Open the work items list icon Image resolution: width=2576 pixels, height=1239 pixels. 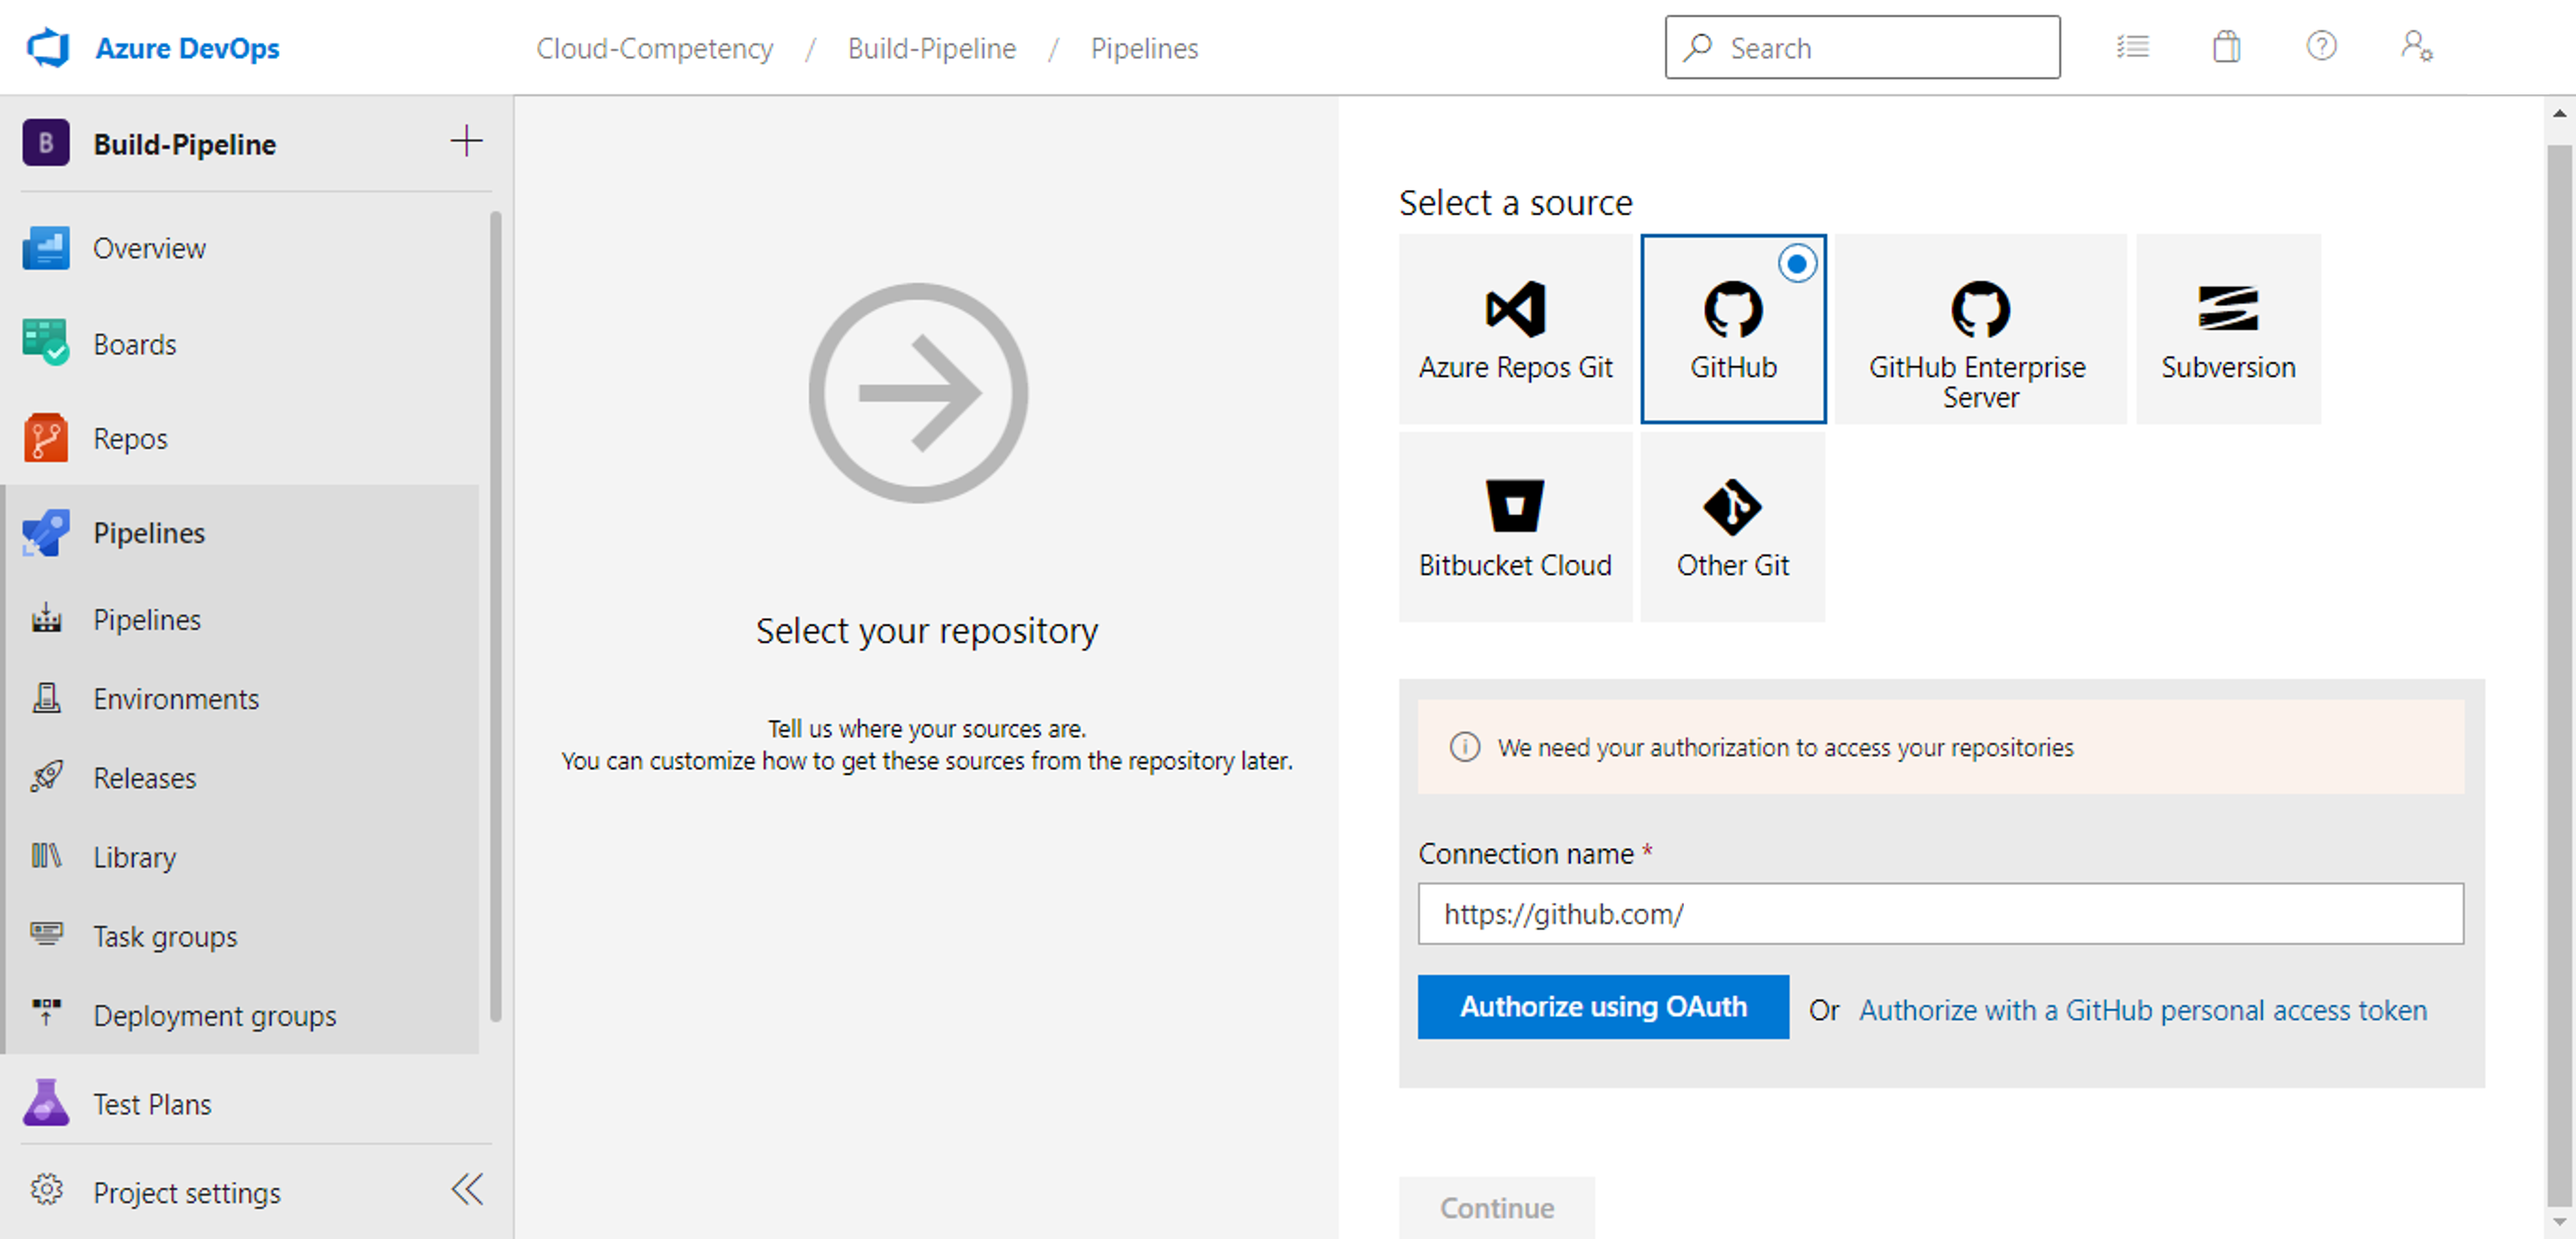(x=2132, y=47)
